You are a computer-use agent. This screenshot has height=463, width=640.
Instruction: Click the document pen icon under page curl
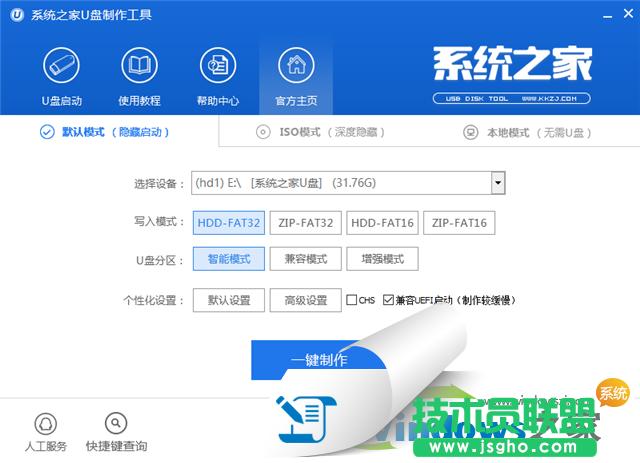coord(302,413)
